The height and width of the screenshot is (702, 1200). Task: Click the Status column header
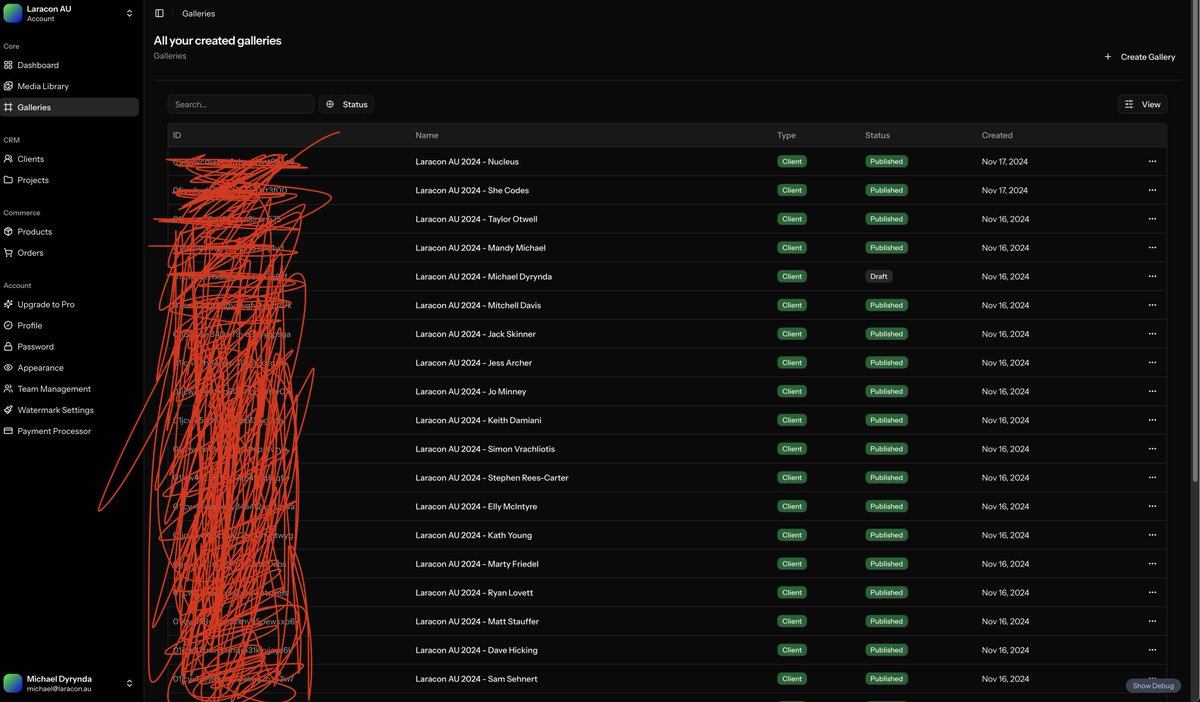tap(877, 135)
